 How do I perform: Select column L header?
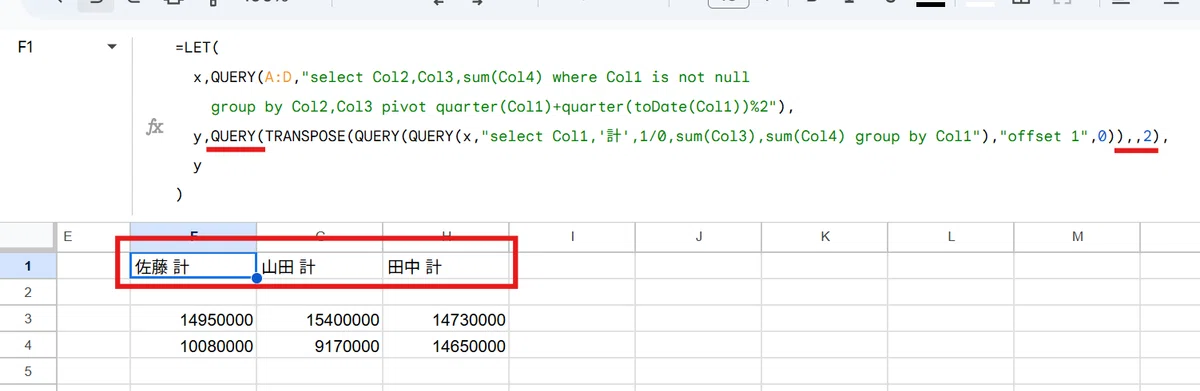click(x=951, y=236)
